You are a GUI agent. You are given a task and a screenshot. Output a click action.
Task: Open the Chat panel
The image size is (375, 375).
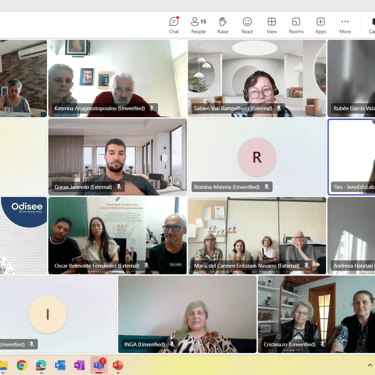174,25
